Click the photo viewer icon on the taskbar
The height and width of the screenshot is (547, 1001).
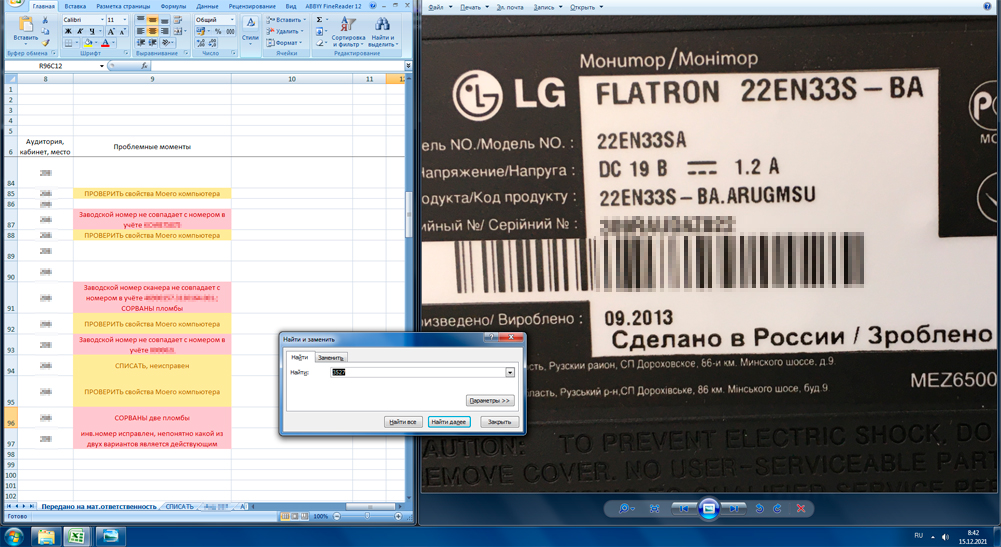point(110,536)
